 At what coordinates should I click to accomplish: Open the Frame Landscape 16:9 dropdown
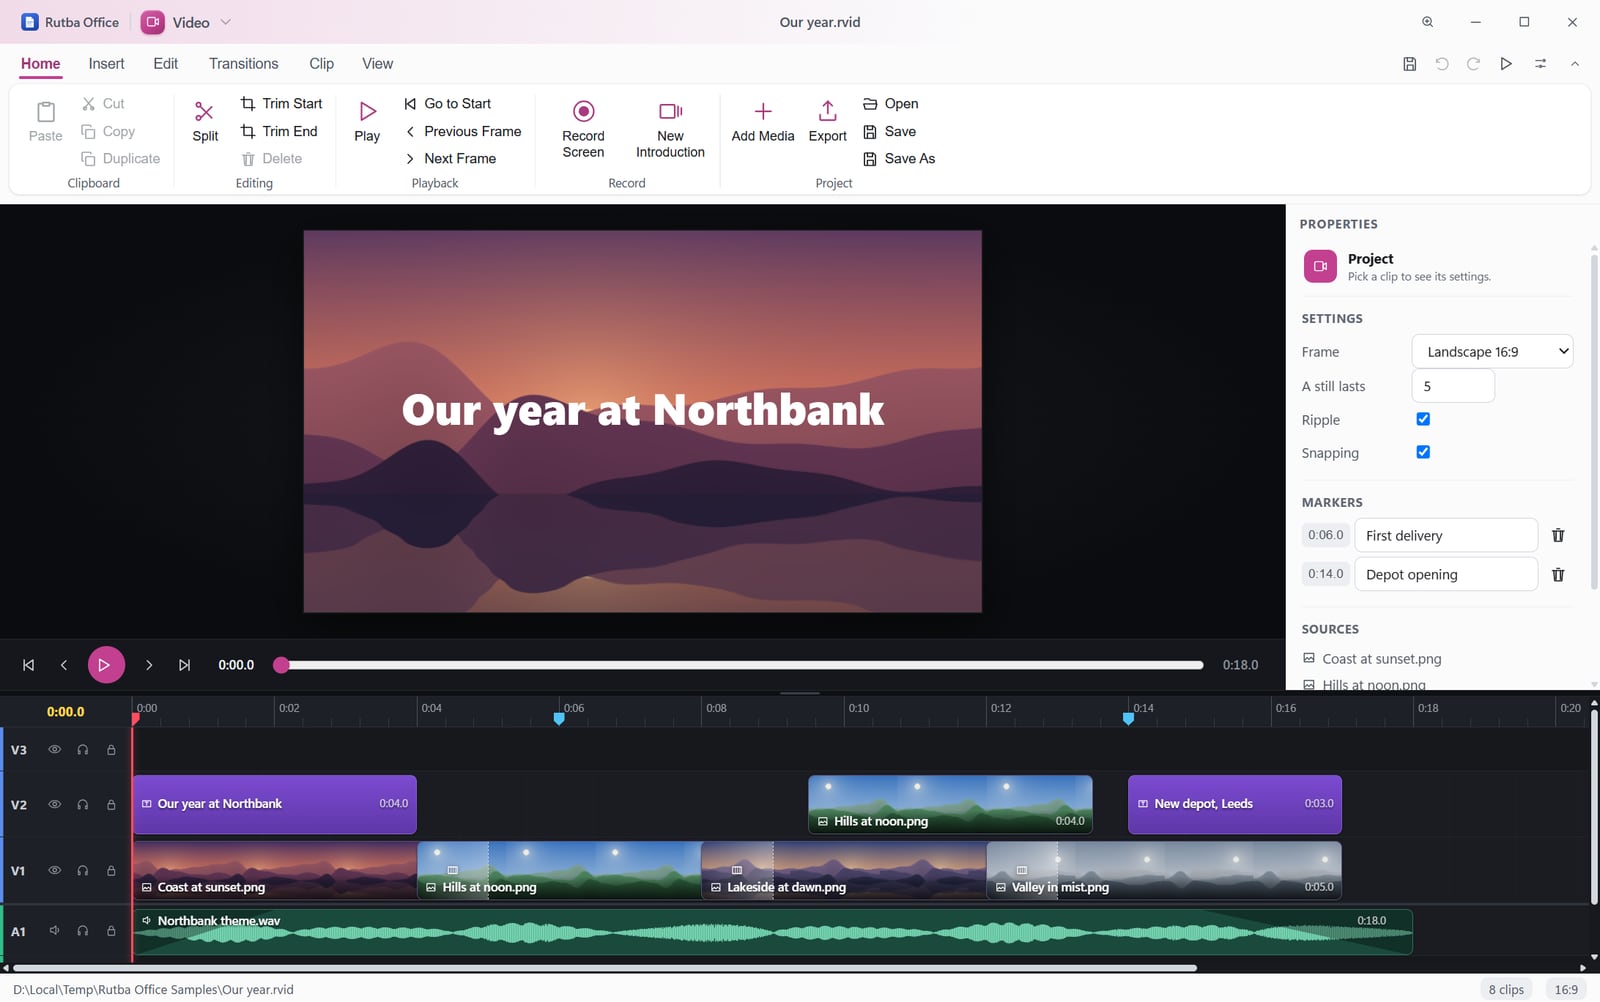pyautogui.click(x=1492, y=352)
